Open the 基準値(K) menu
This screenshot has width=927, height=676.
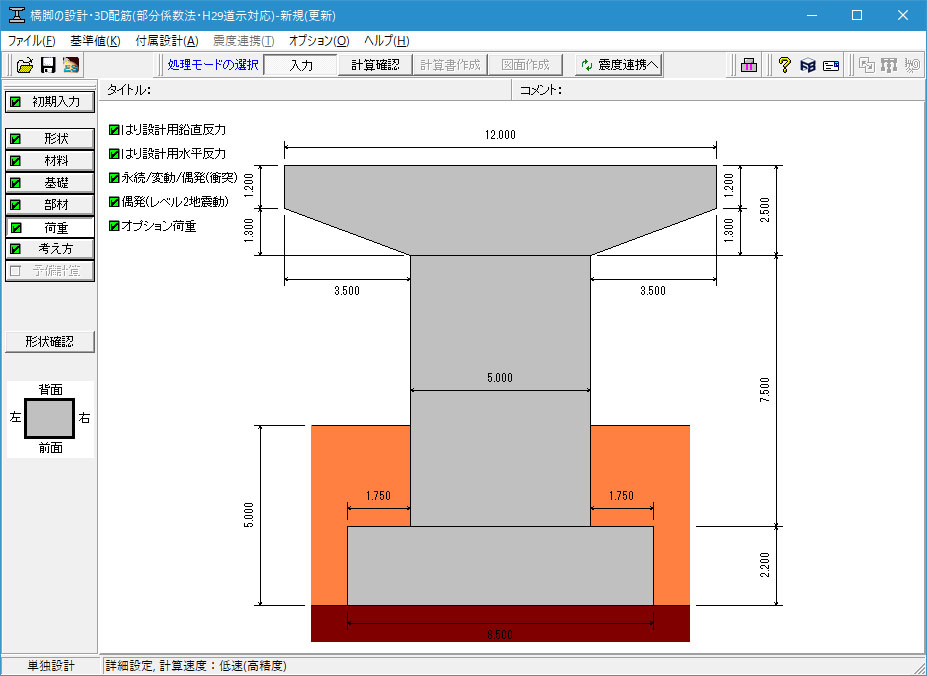coord(95,41)
